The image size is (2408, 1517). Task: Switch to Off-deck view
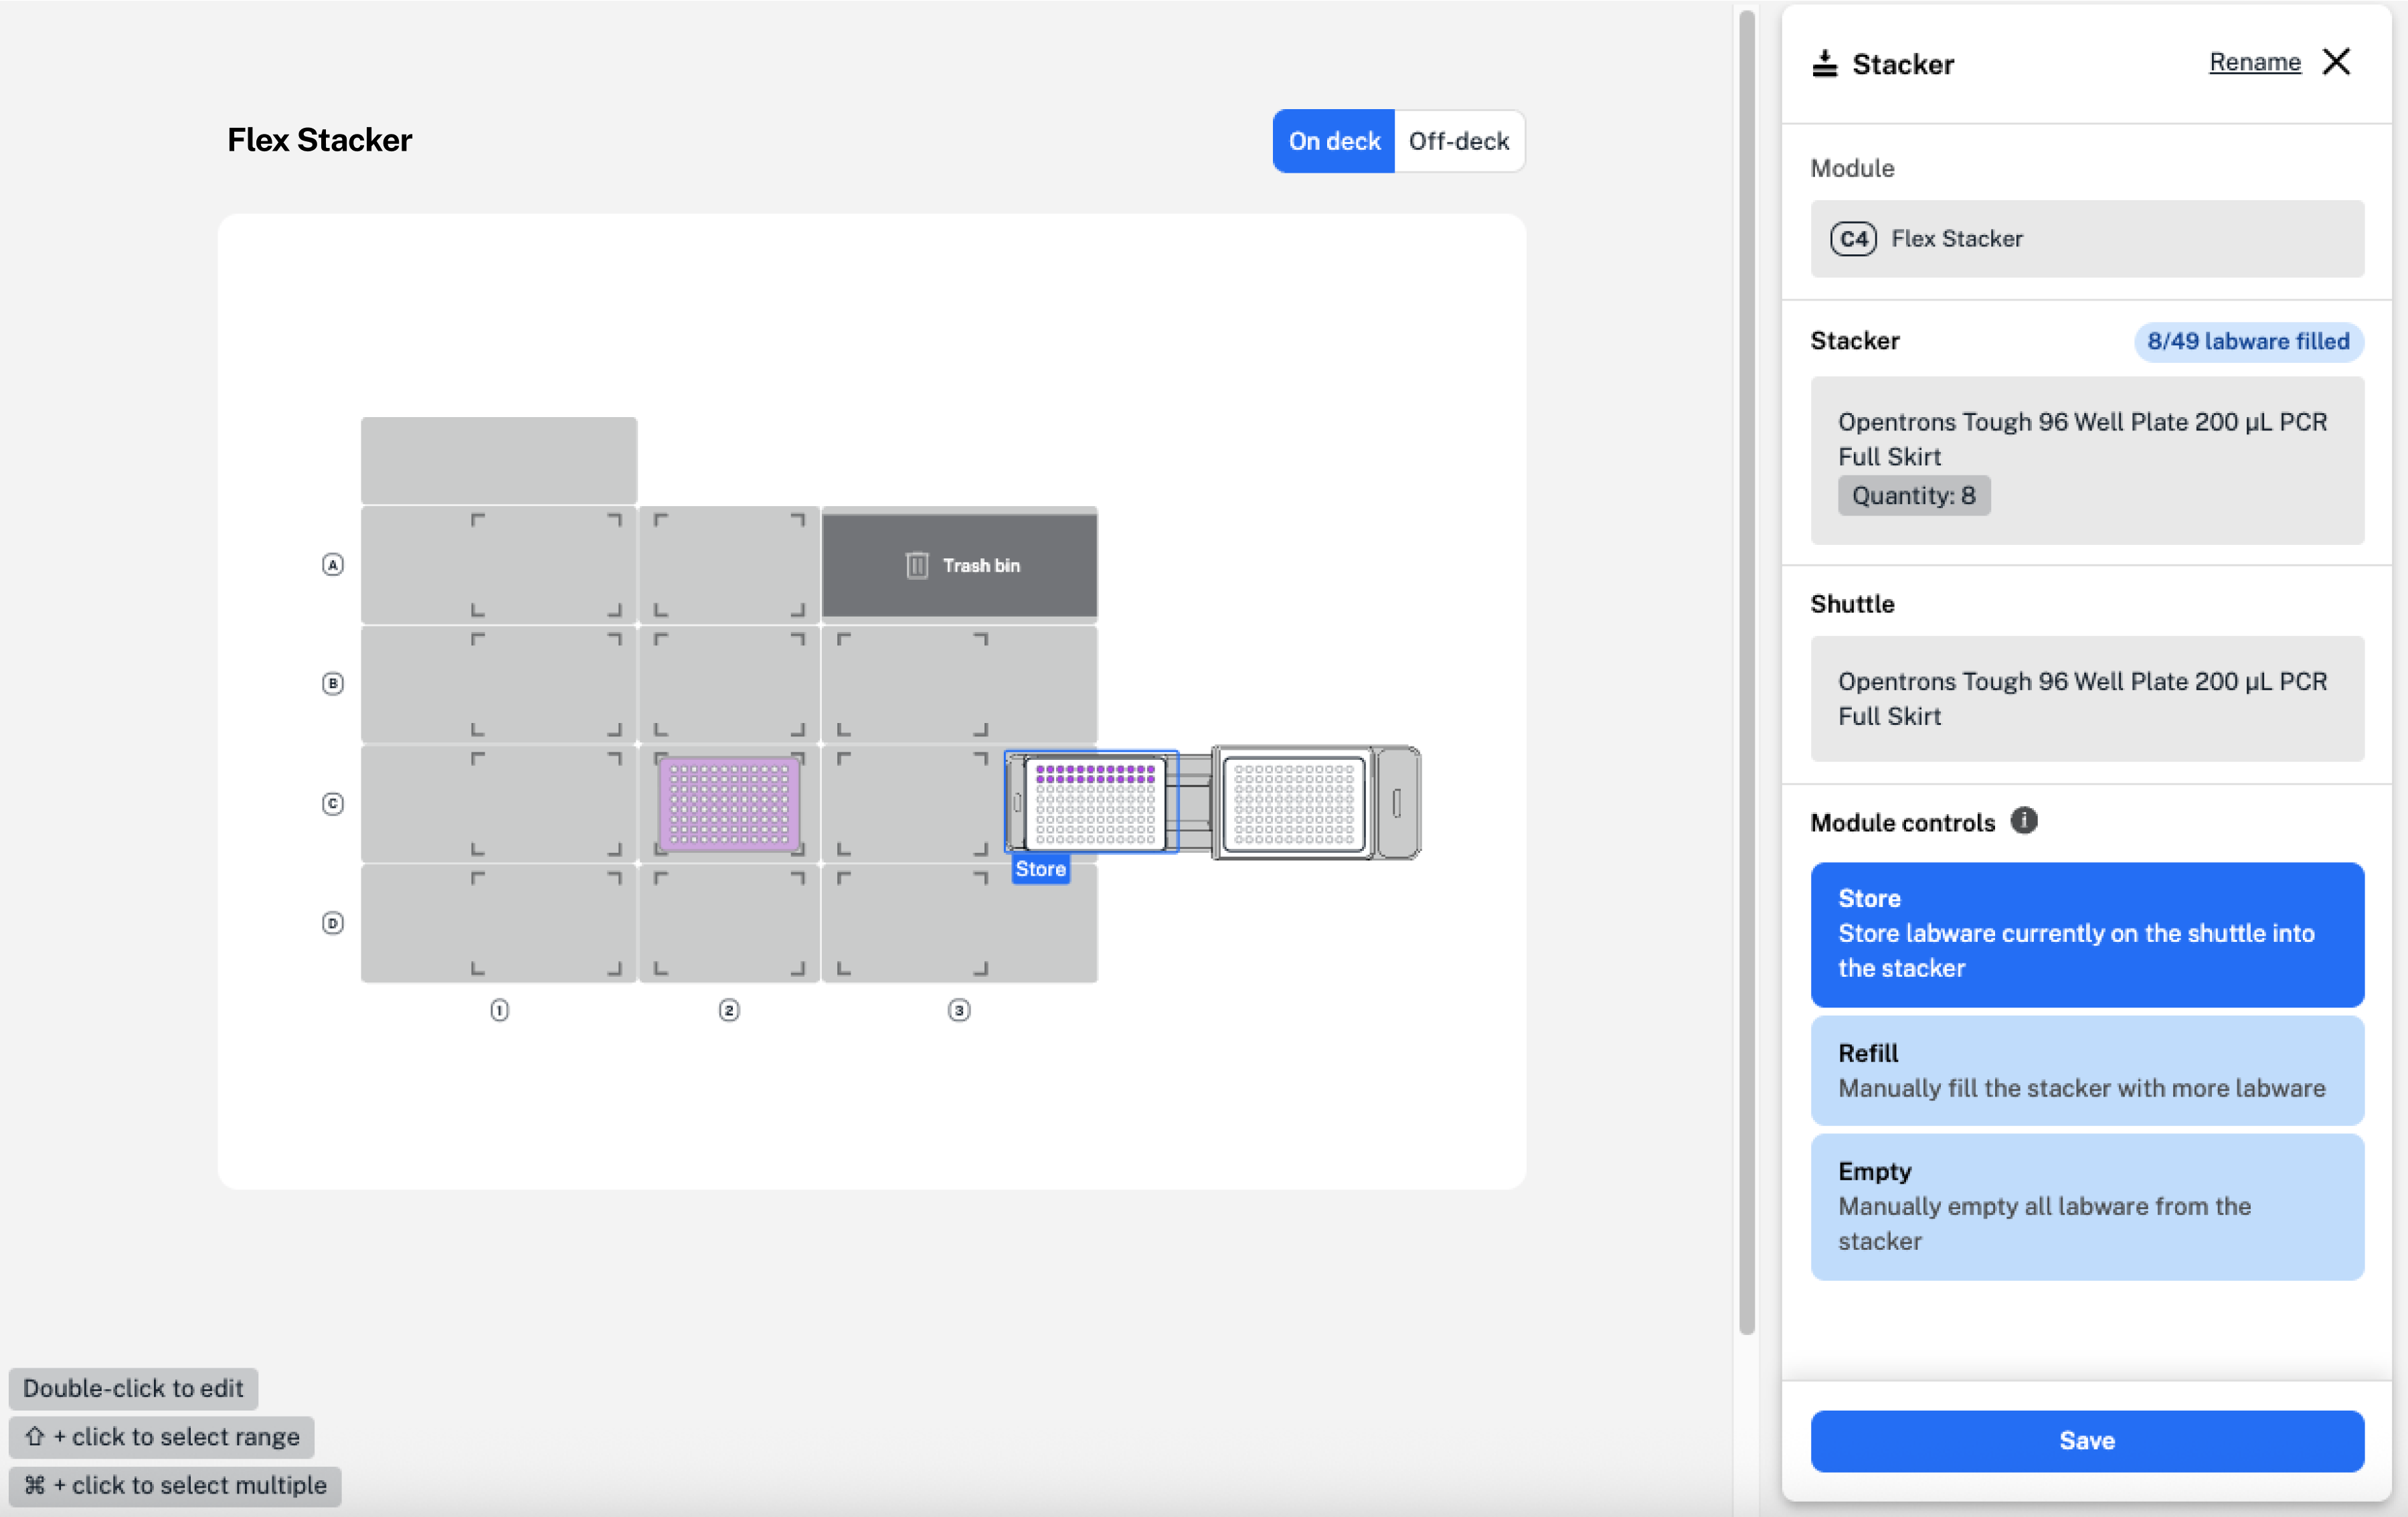(1458, 141)
